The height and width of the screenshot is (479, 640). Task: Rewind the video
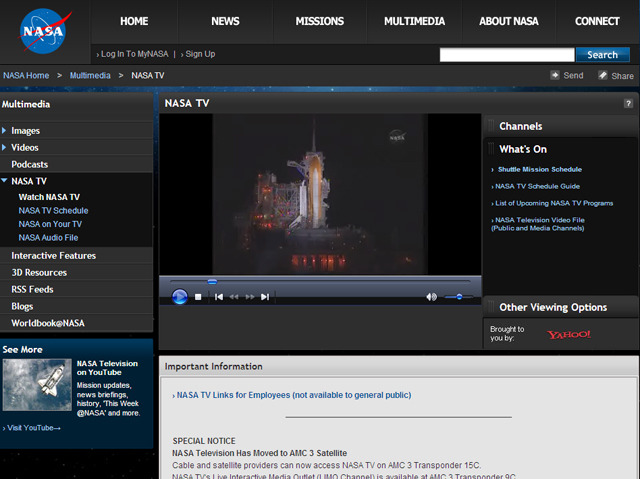(234, 297)
